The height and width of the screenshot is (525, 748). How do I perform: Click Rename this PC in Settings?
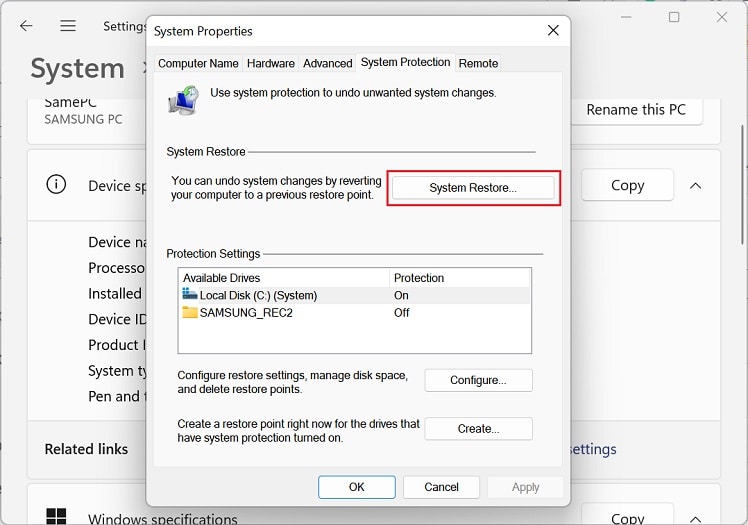pos(636,110)
